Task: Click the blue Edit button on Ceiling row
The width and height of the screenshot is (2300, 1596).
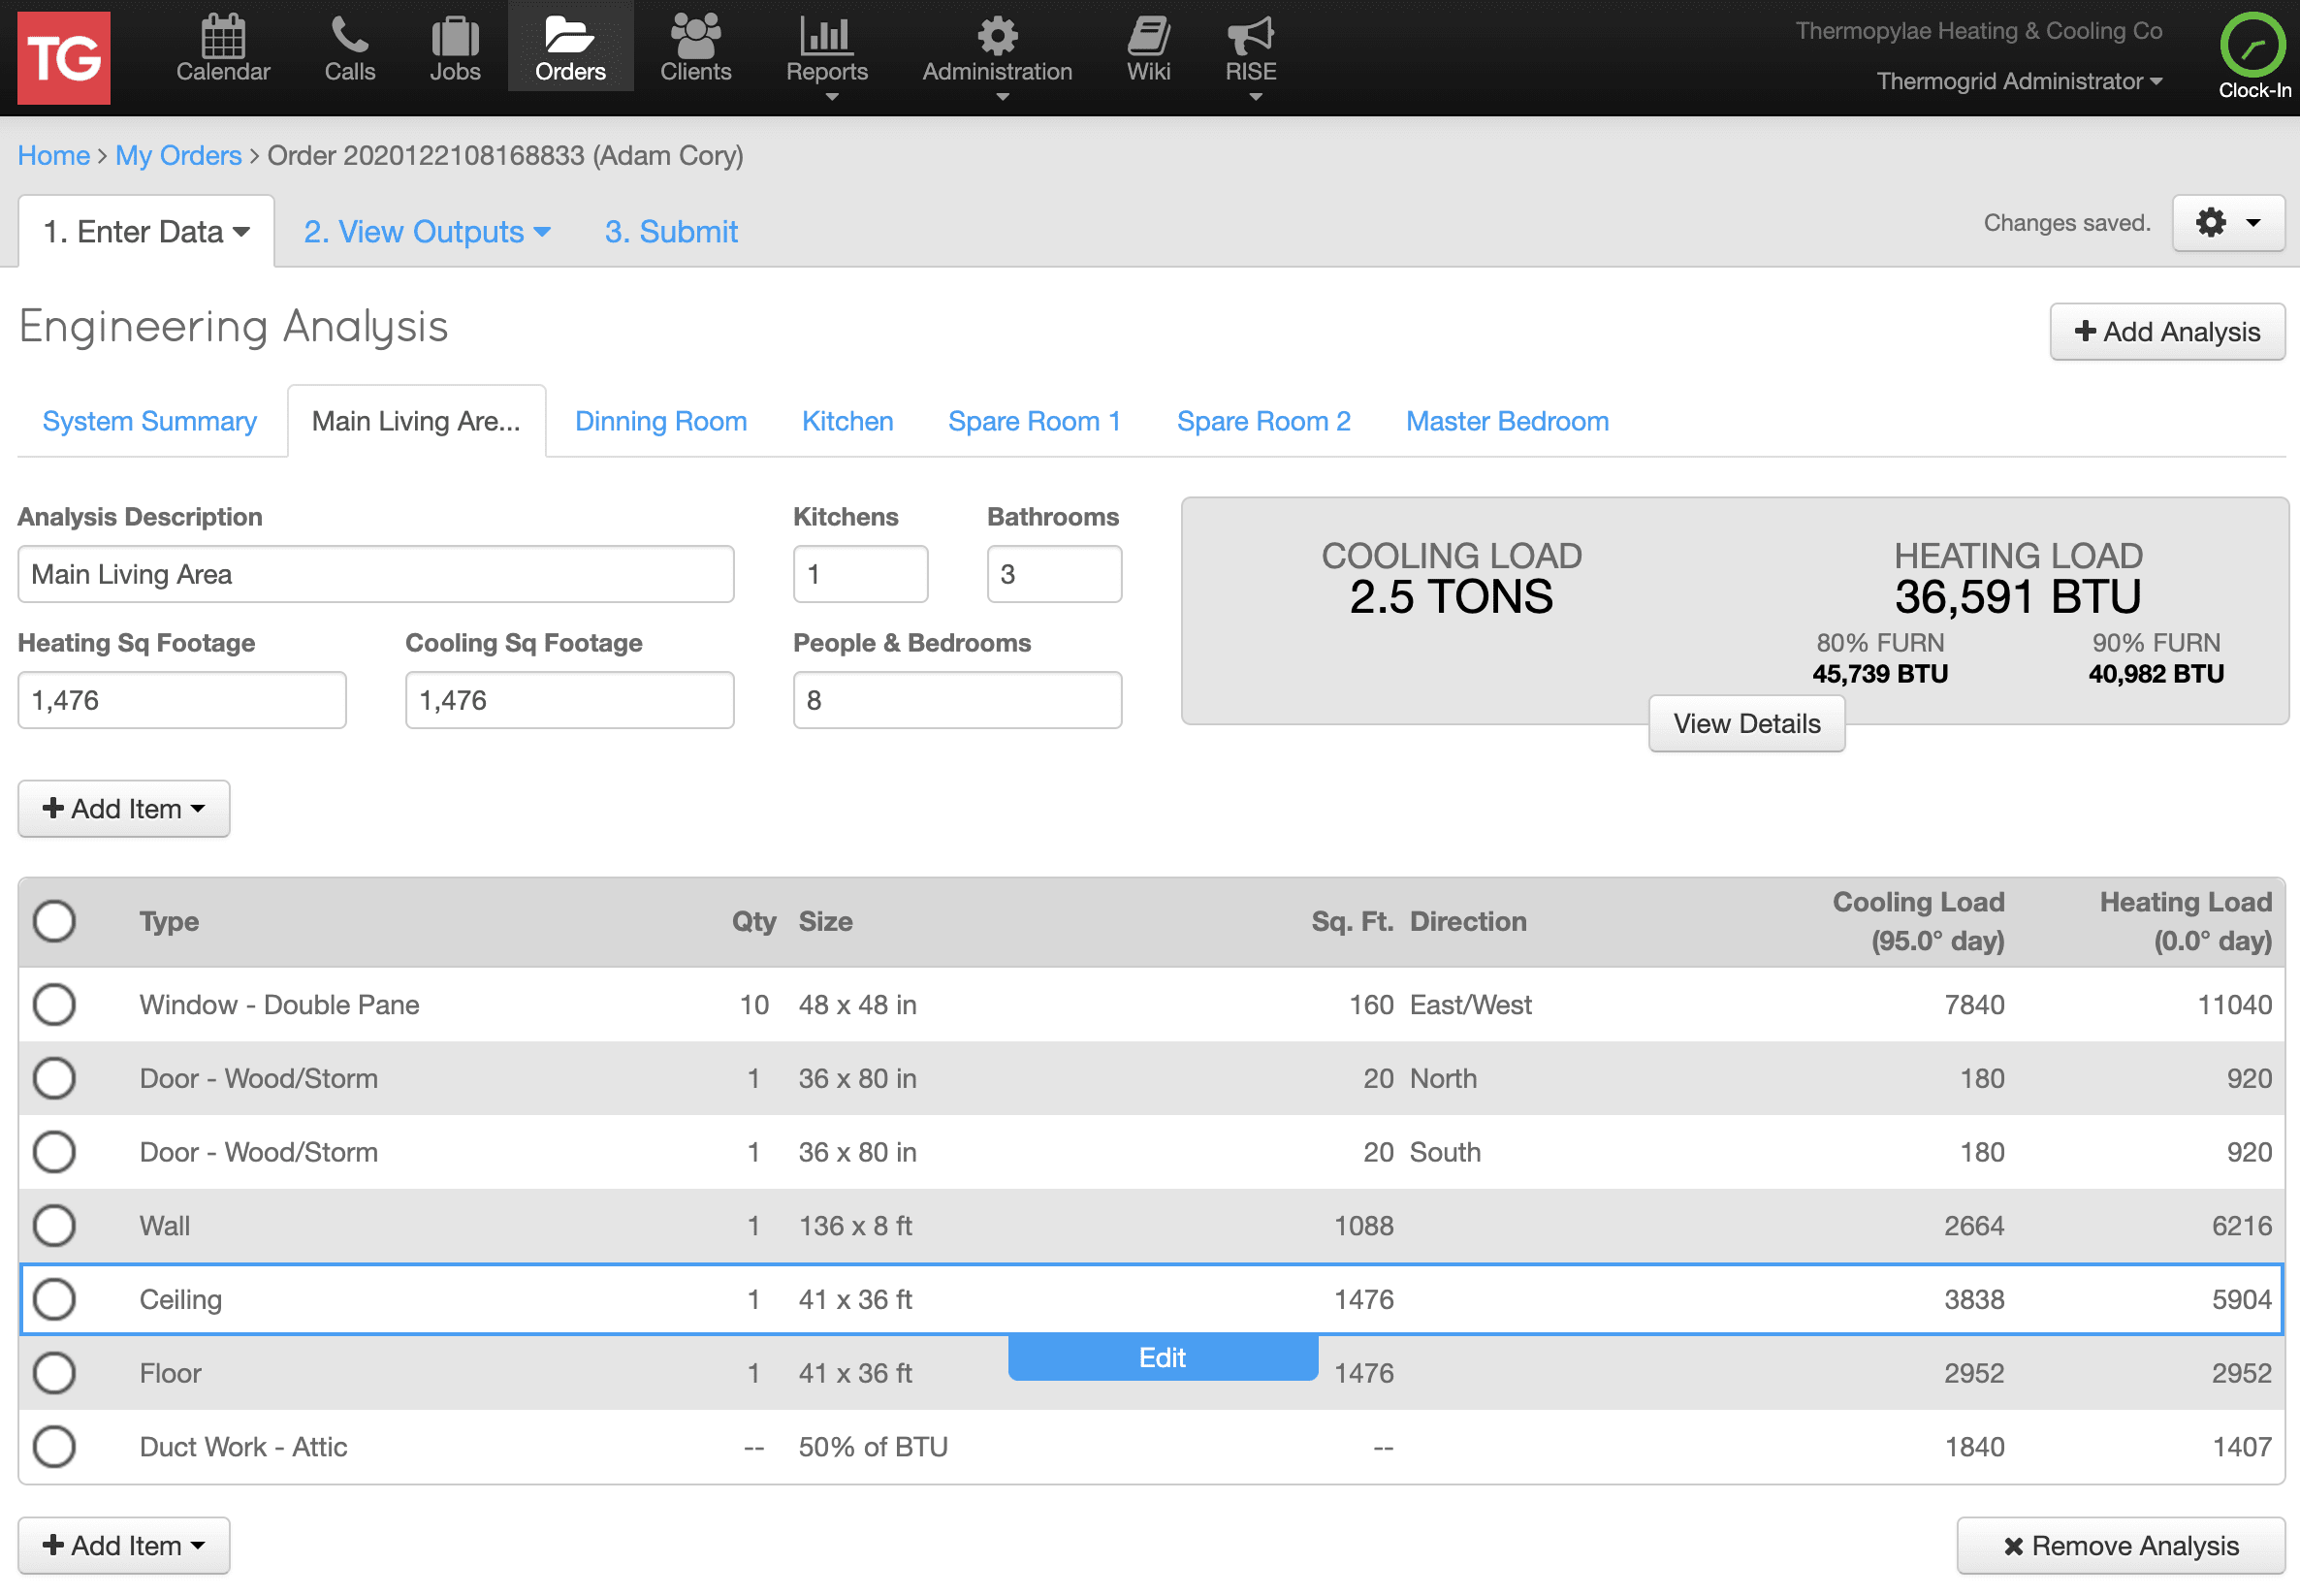Action: coord(1162,1357)
